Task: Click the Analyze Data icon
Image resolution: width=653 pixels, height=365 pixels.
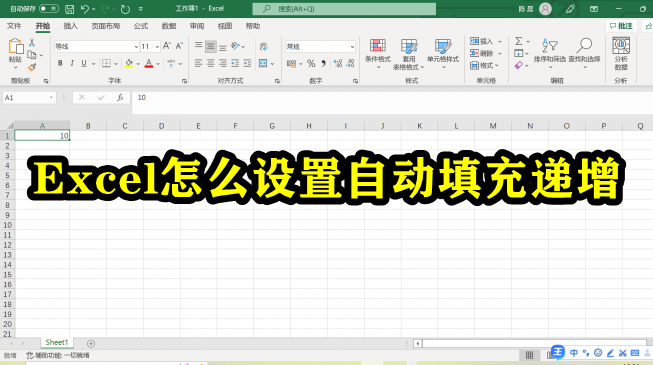Action: [x=621, y=45]
